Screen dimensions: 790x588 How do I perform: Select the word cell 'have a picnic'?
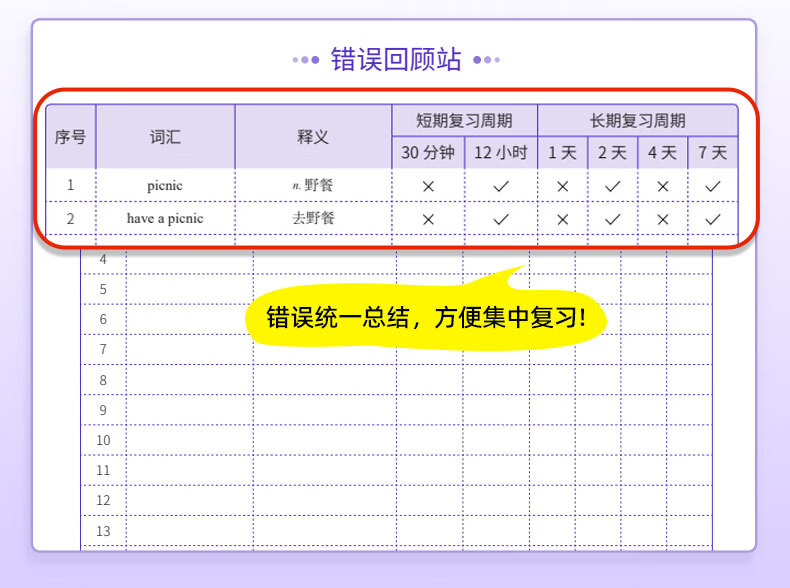165,219
